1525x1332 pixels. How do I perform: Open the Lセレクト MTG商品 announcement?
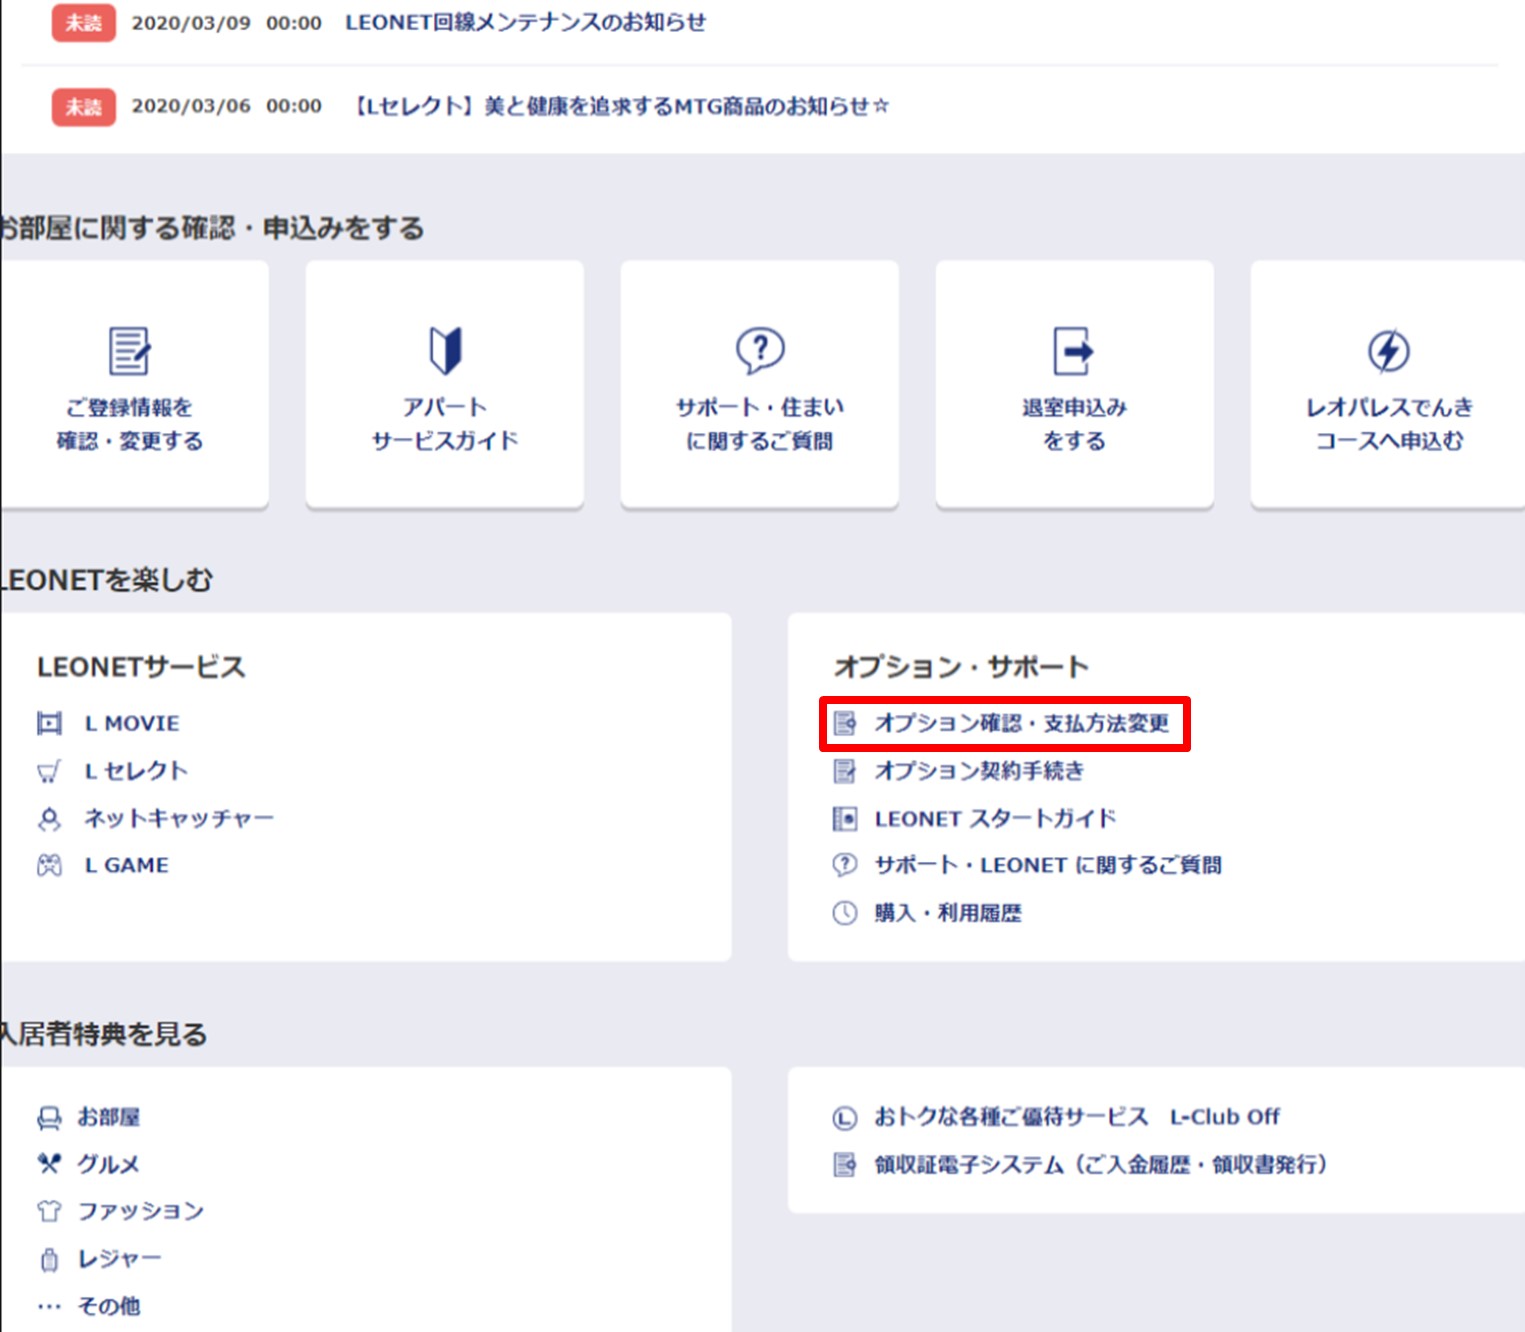[621, 106]
